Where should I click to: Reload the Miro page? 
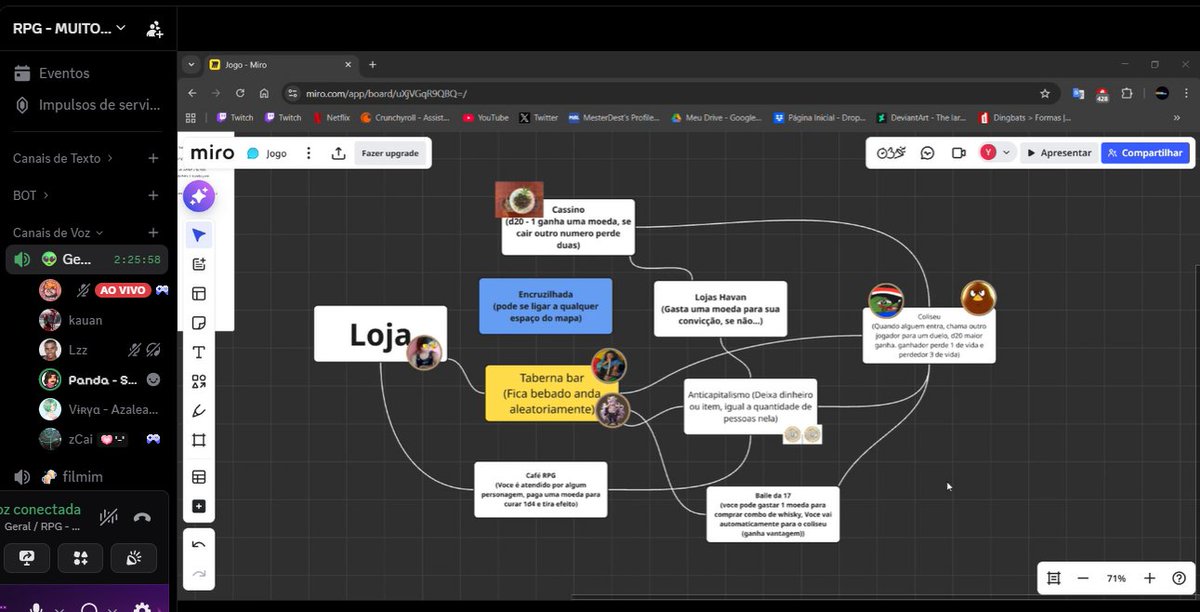[x=238, y=93]
